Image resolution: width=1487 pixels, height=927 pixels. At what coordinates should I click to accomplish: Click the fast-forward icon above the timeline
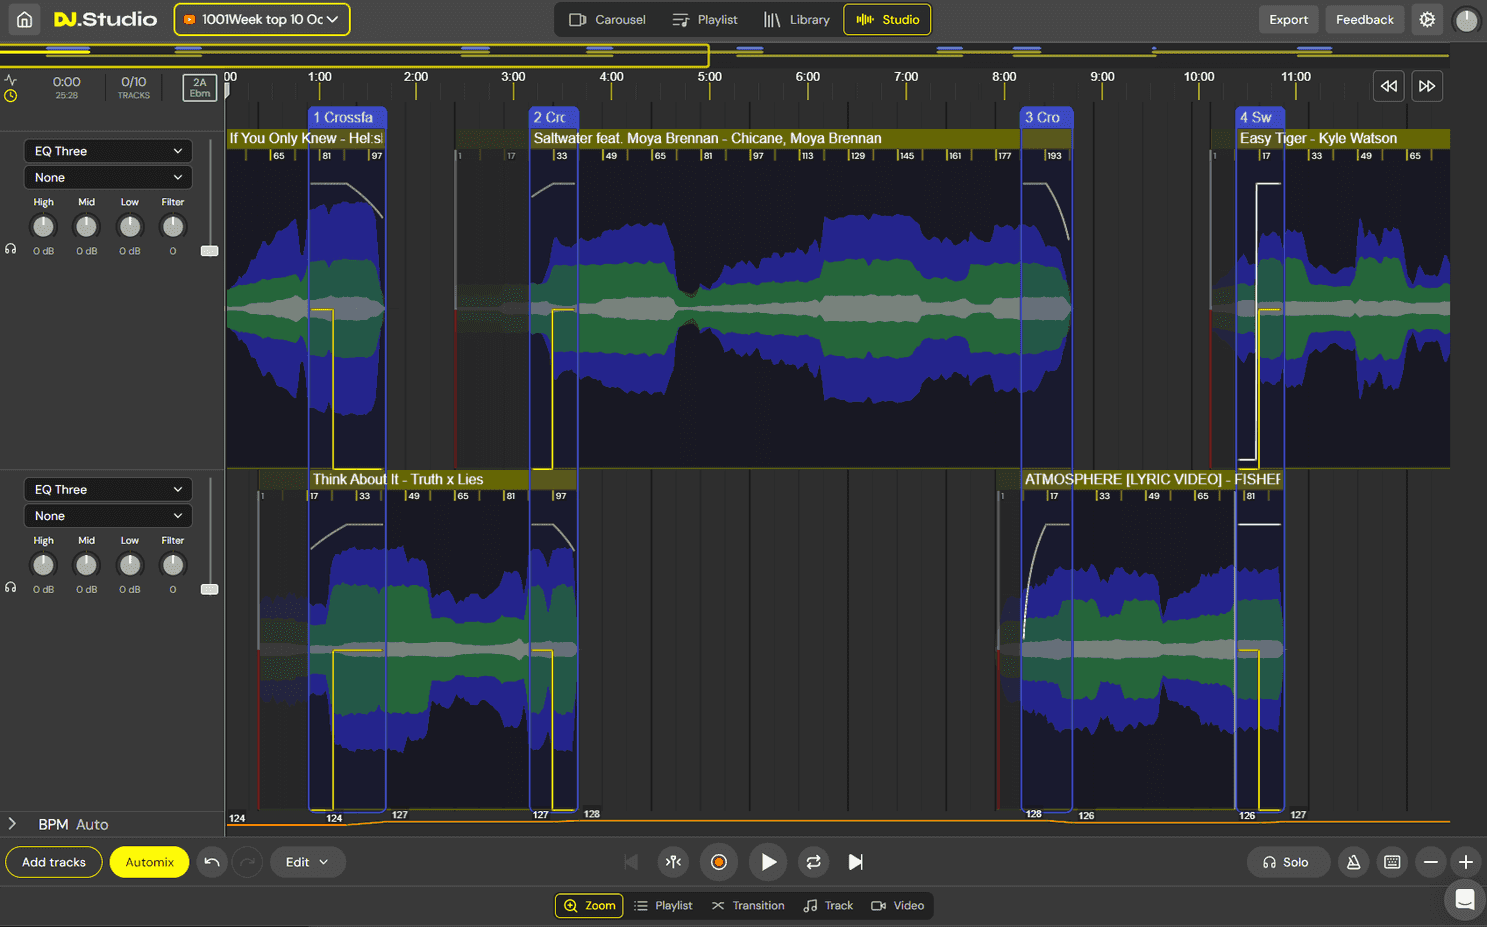click(x=1427, y=86)
